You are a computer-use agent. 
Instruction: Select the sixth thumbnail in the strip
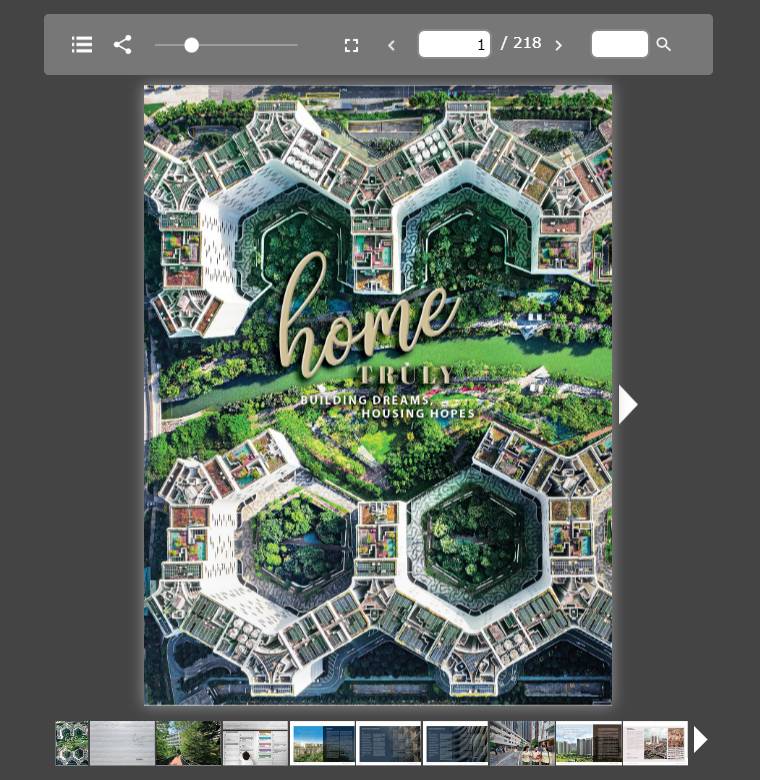tap(389, 743)
